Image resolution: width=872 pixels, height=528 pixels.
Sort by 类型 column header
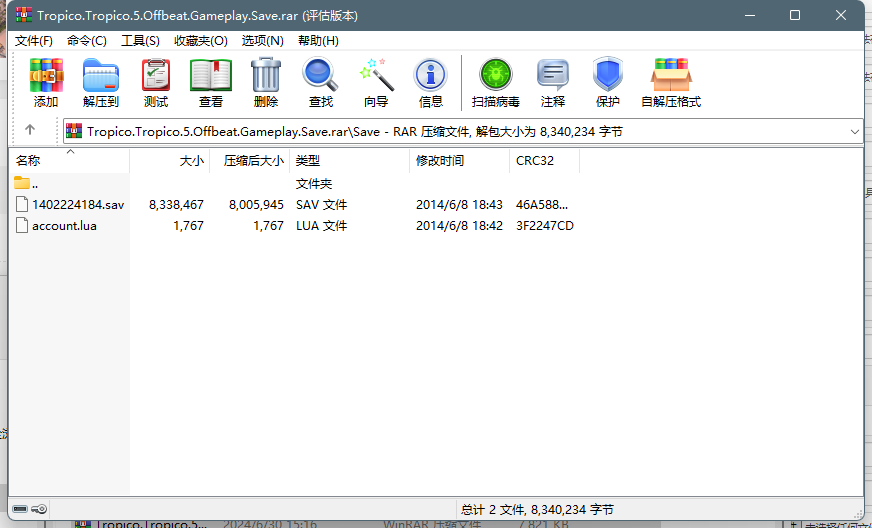(350, 161)
